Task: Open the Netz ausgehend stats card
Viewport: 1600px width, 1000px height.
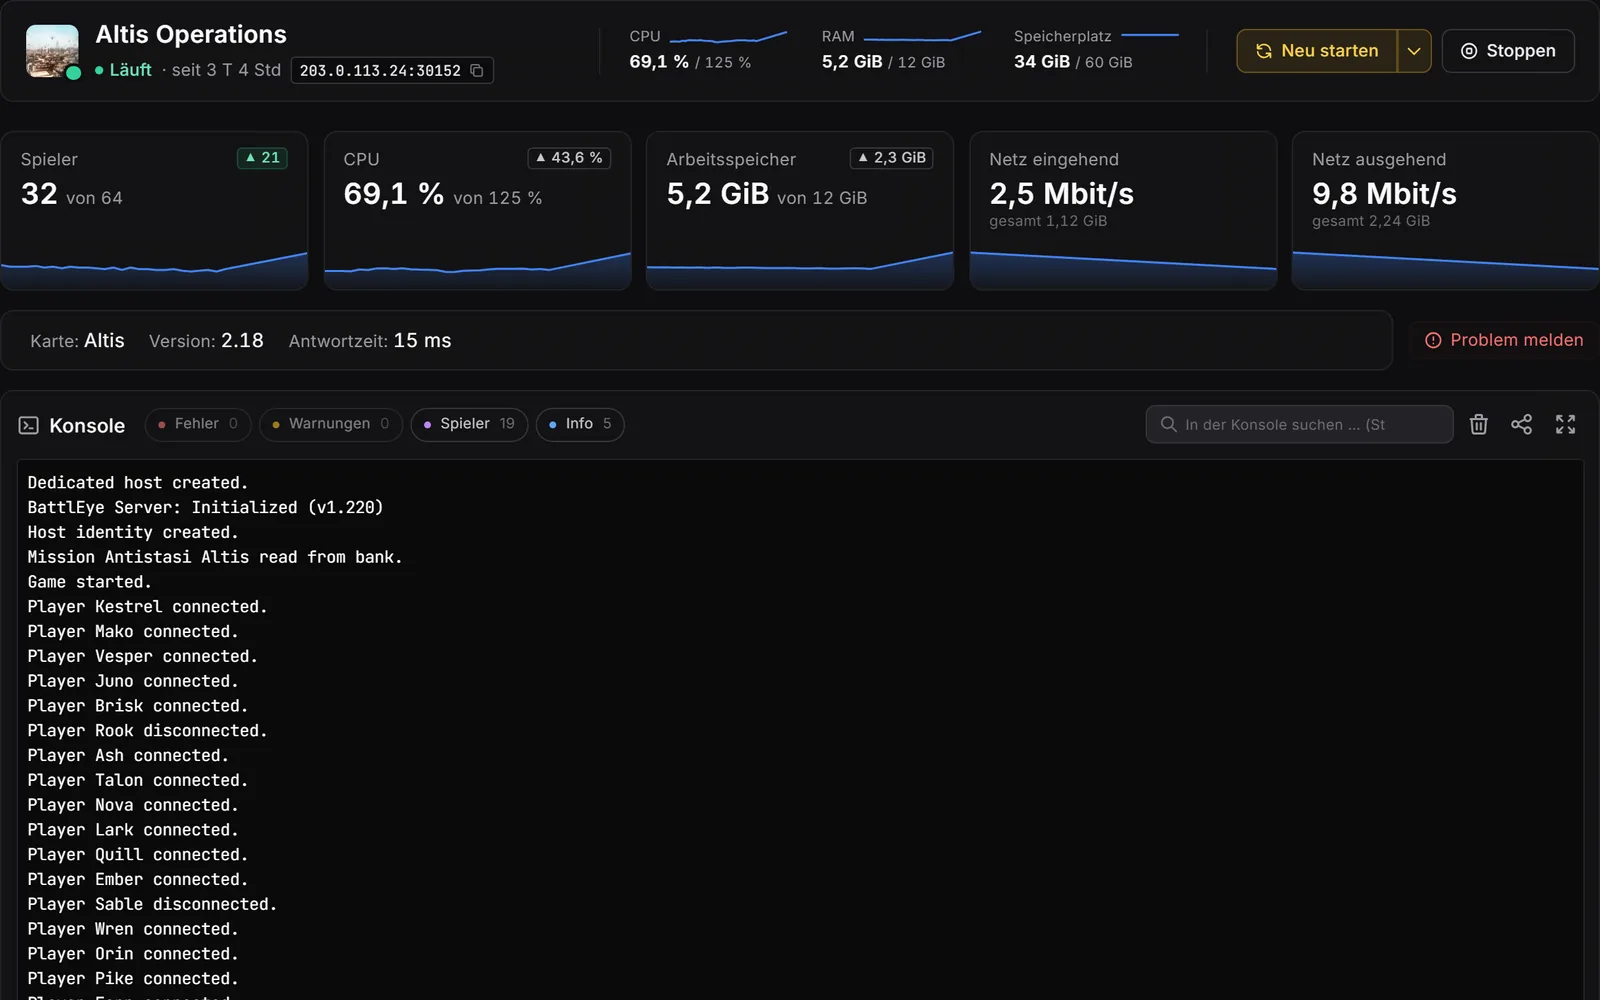Action: 1445,211
